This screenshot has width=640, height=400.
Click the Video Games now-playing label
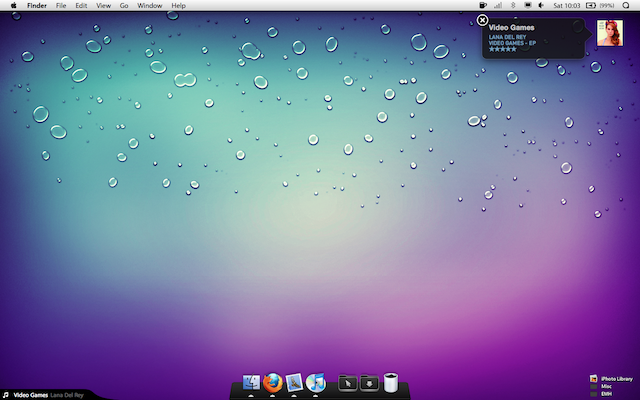(x=31, y=395)
